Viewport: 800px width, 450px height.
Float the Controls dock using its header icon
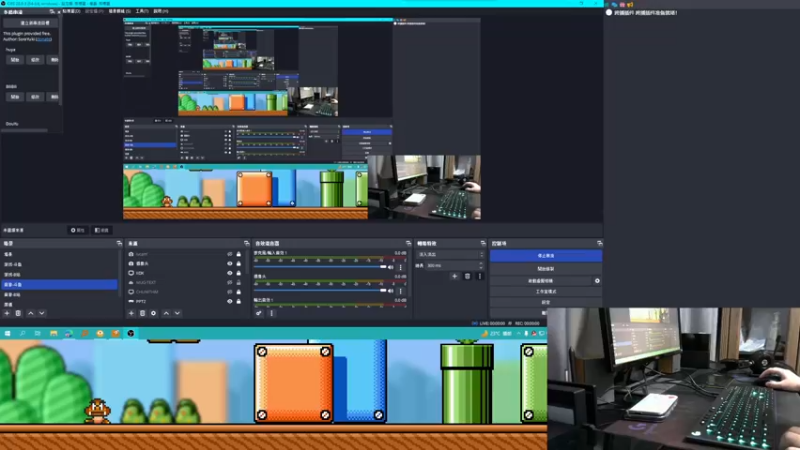coord(599,243)
